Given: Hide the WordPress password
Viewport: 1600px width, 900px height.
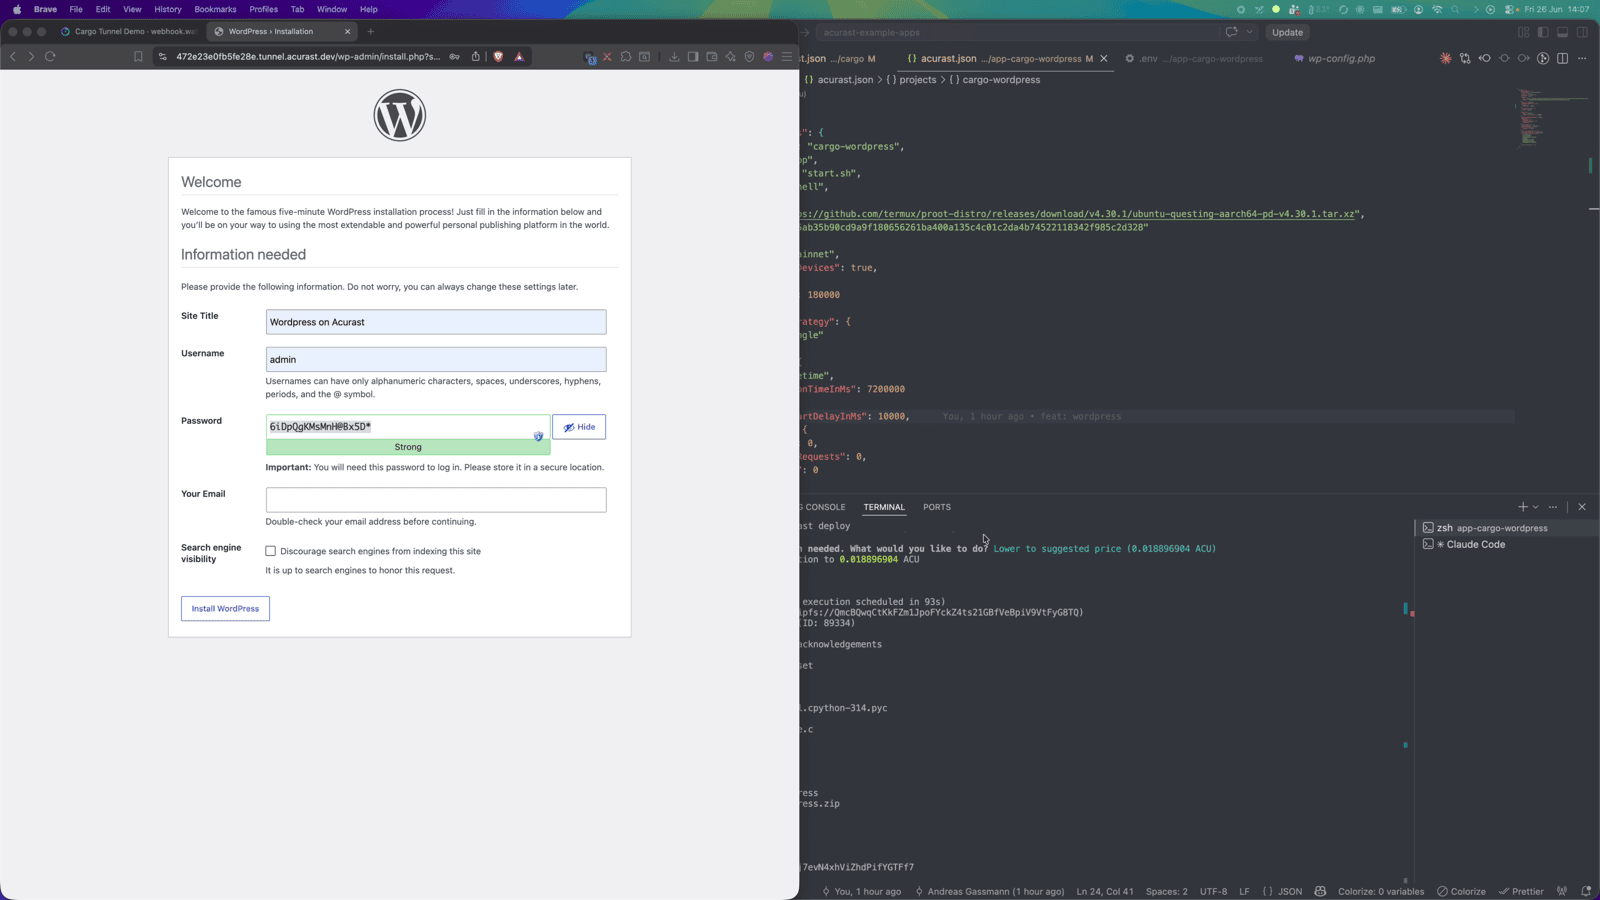Looking at the screenshot, I should (579, 427).
